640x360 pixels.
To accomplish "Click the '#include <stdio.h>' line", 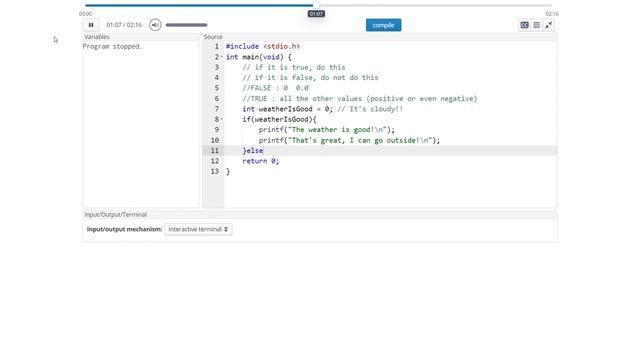I will coord(263,47).
